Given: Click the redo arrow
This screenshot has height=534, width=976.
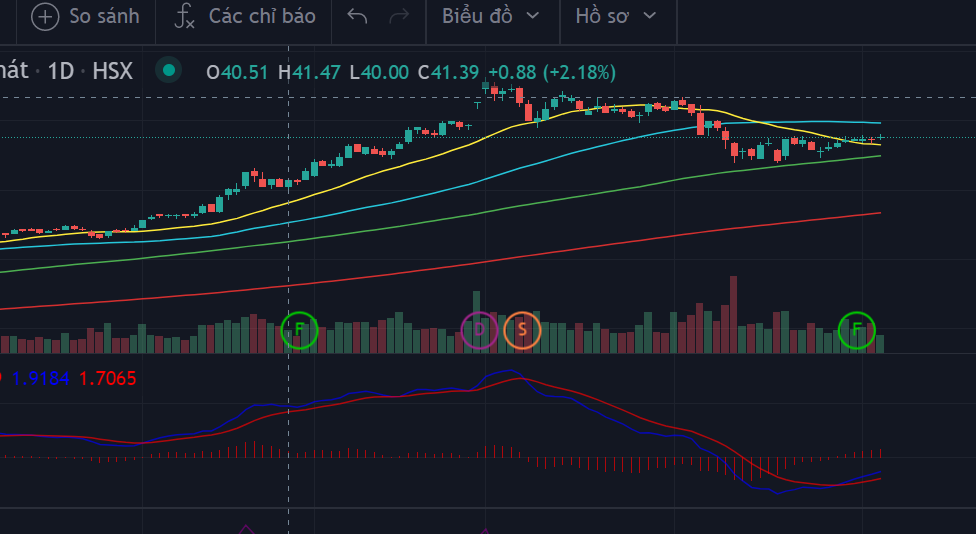Looking at the screenshot, I should coord(398,16).
